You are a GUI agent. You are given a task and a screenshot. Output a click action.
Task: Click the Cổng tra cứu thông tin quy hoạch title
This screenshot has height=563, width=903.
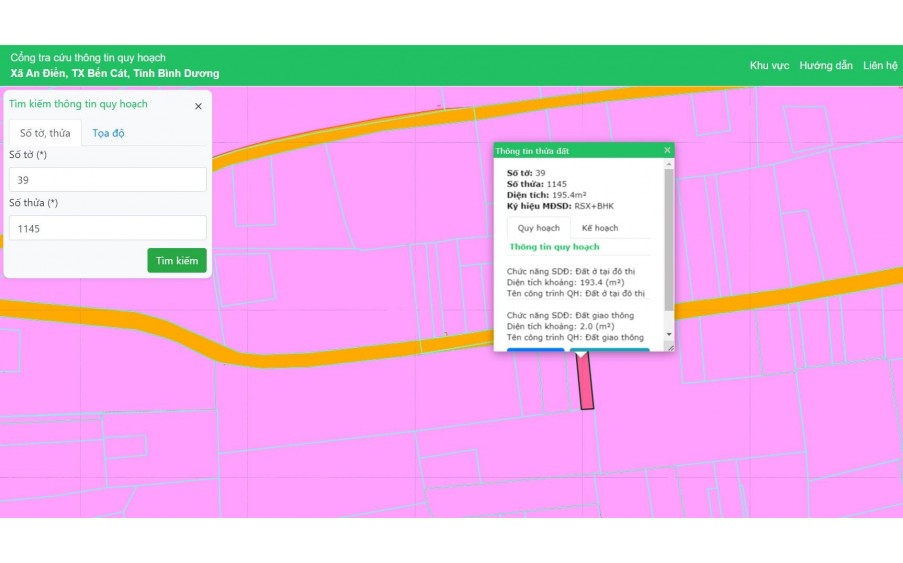88,58
